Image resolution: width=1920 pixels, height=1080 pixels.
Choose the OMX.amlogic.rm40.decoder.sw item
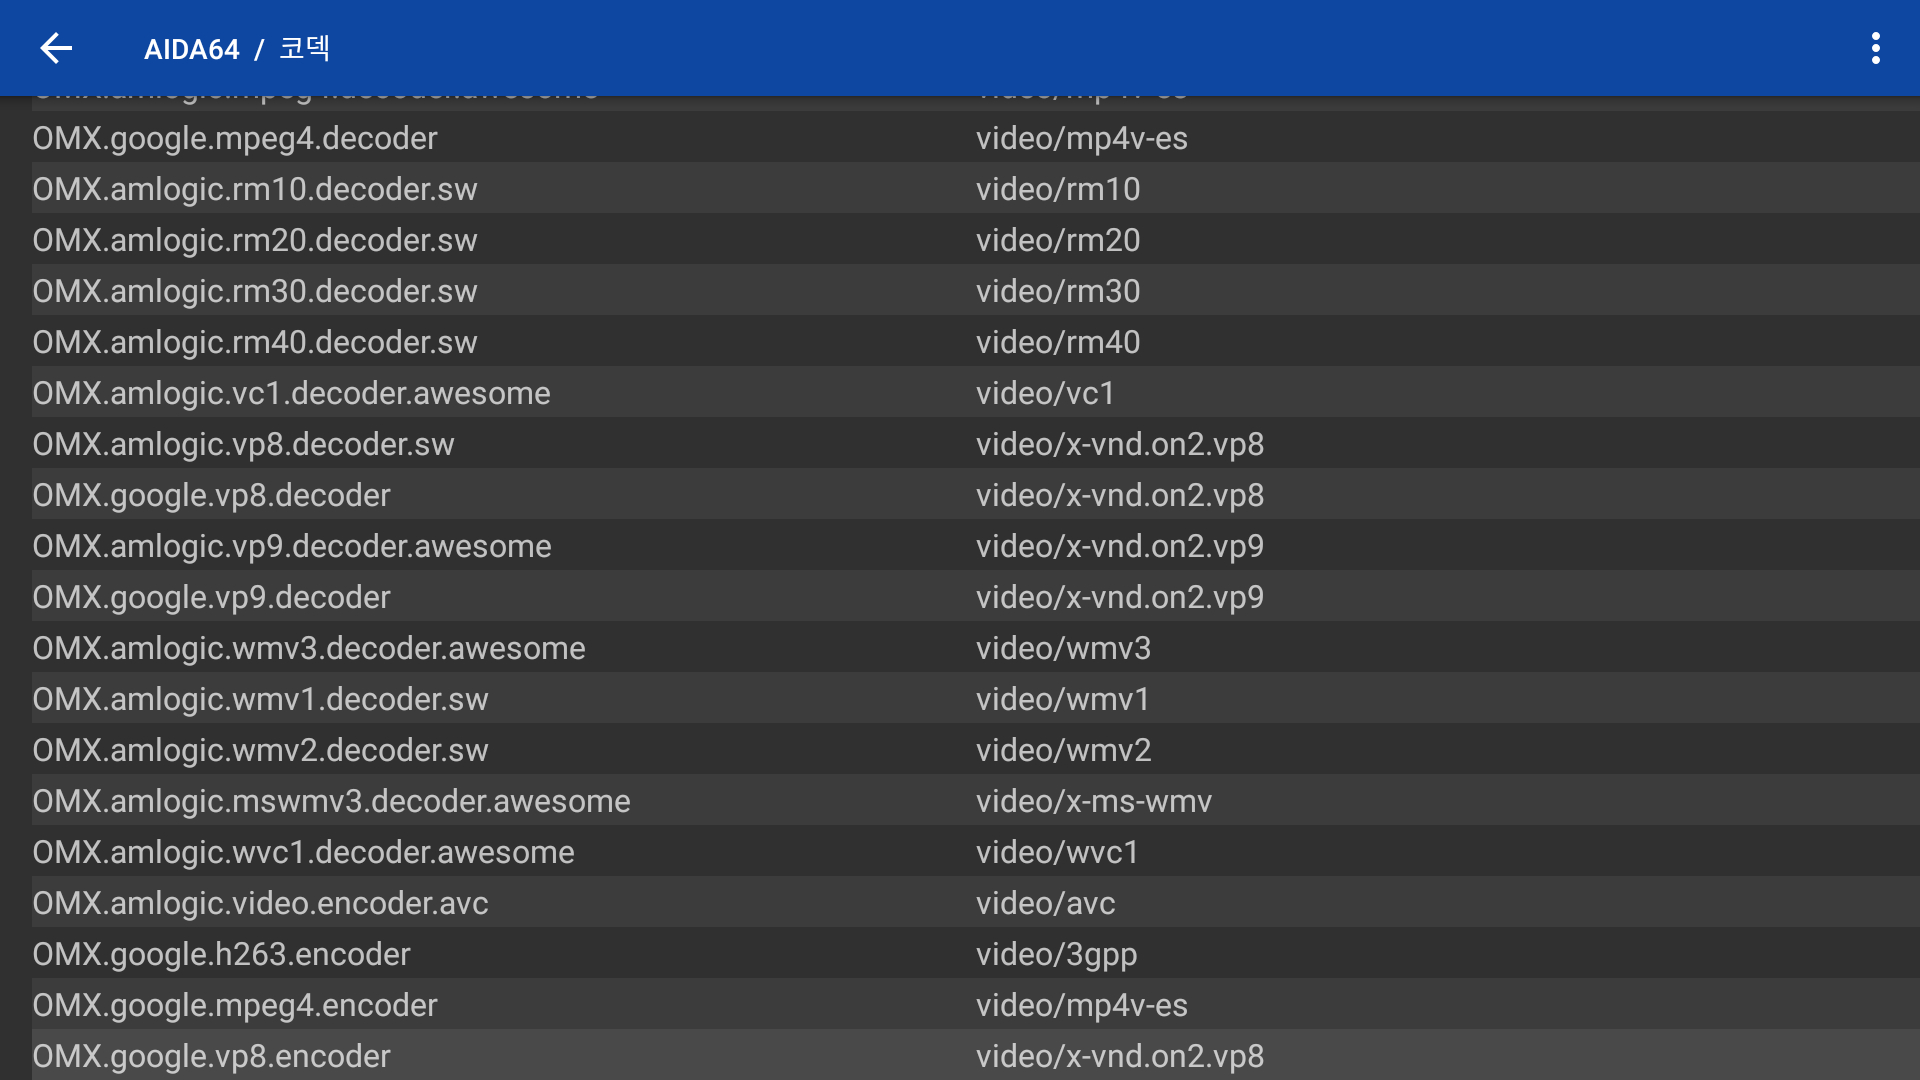point(255,342)
